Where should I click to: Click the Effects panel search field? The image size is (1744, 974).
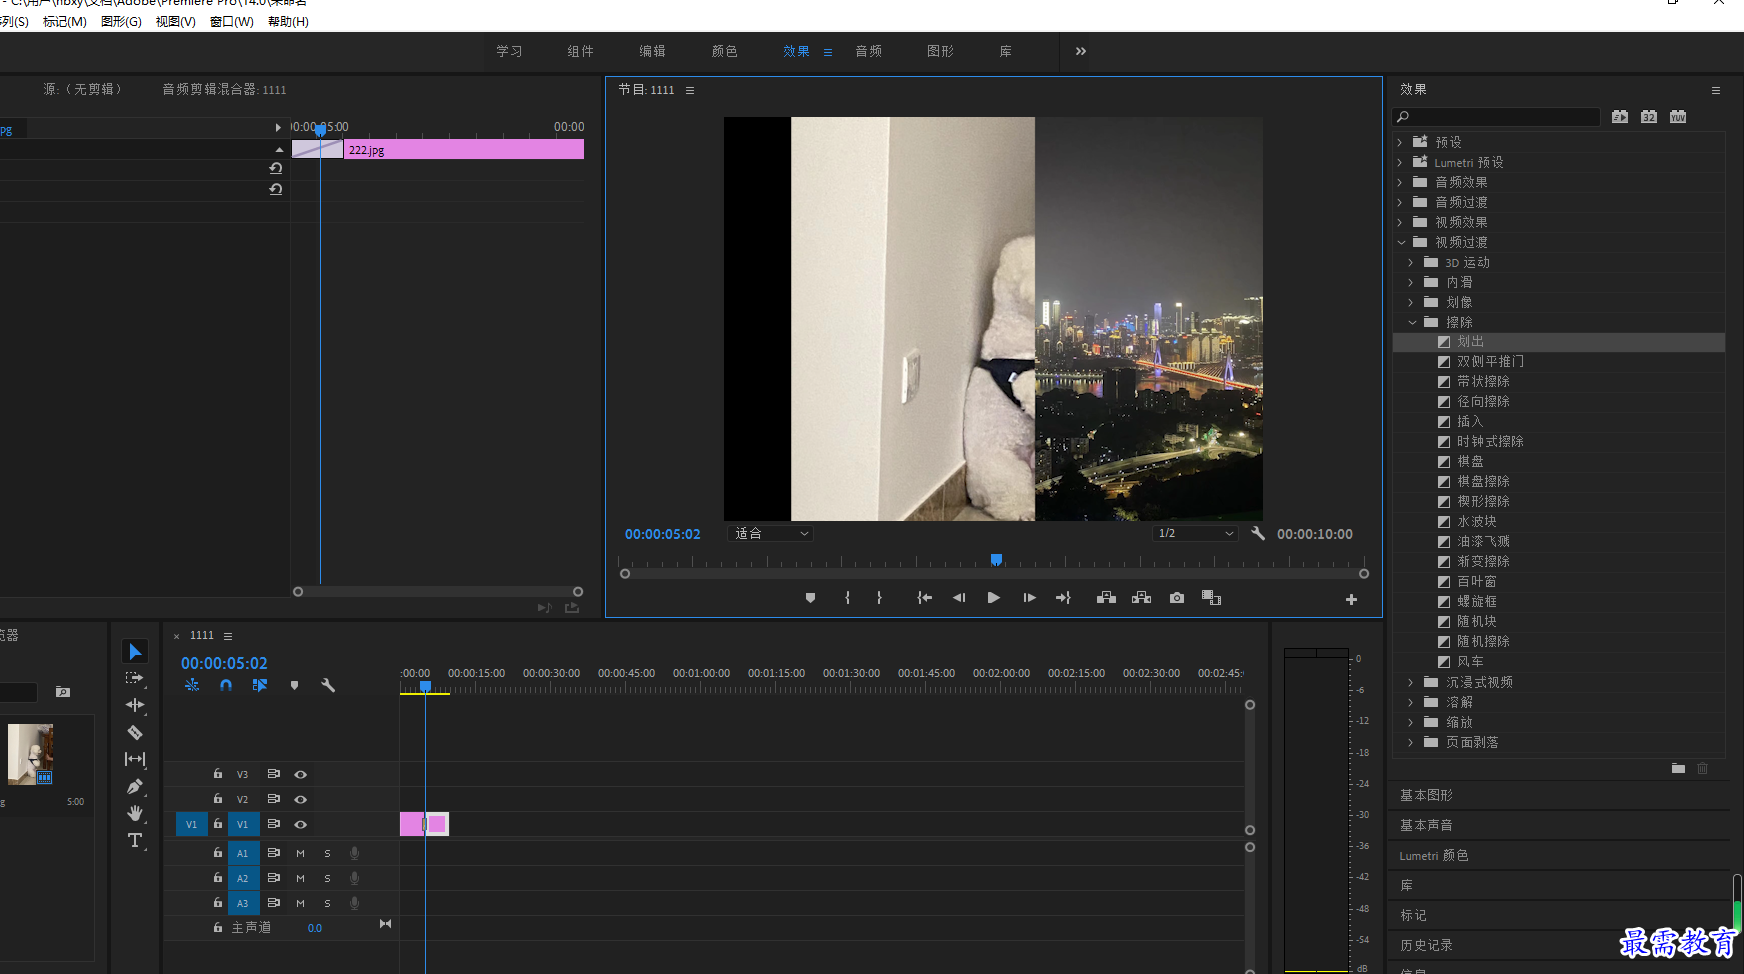tap(1496, 117)
